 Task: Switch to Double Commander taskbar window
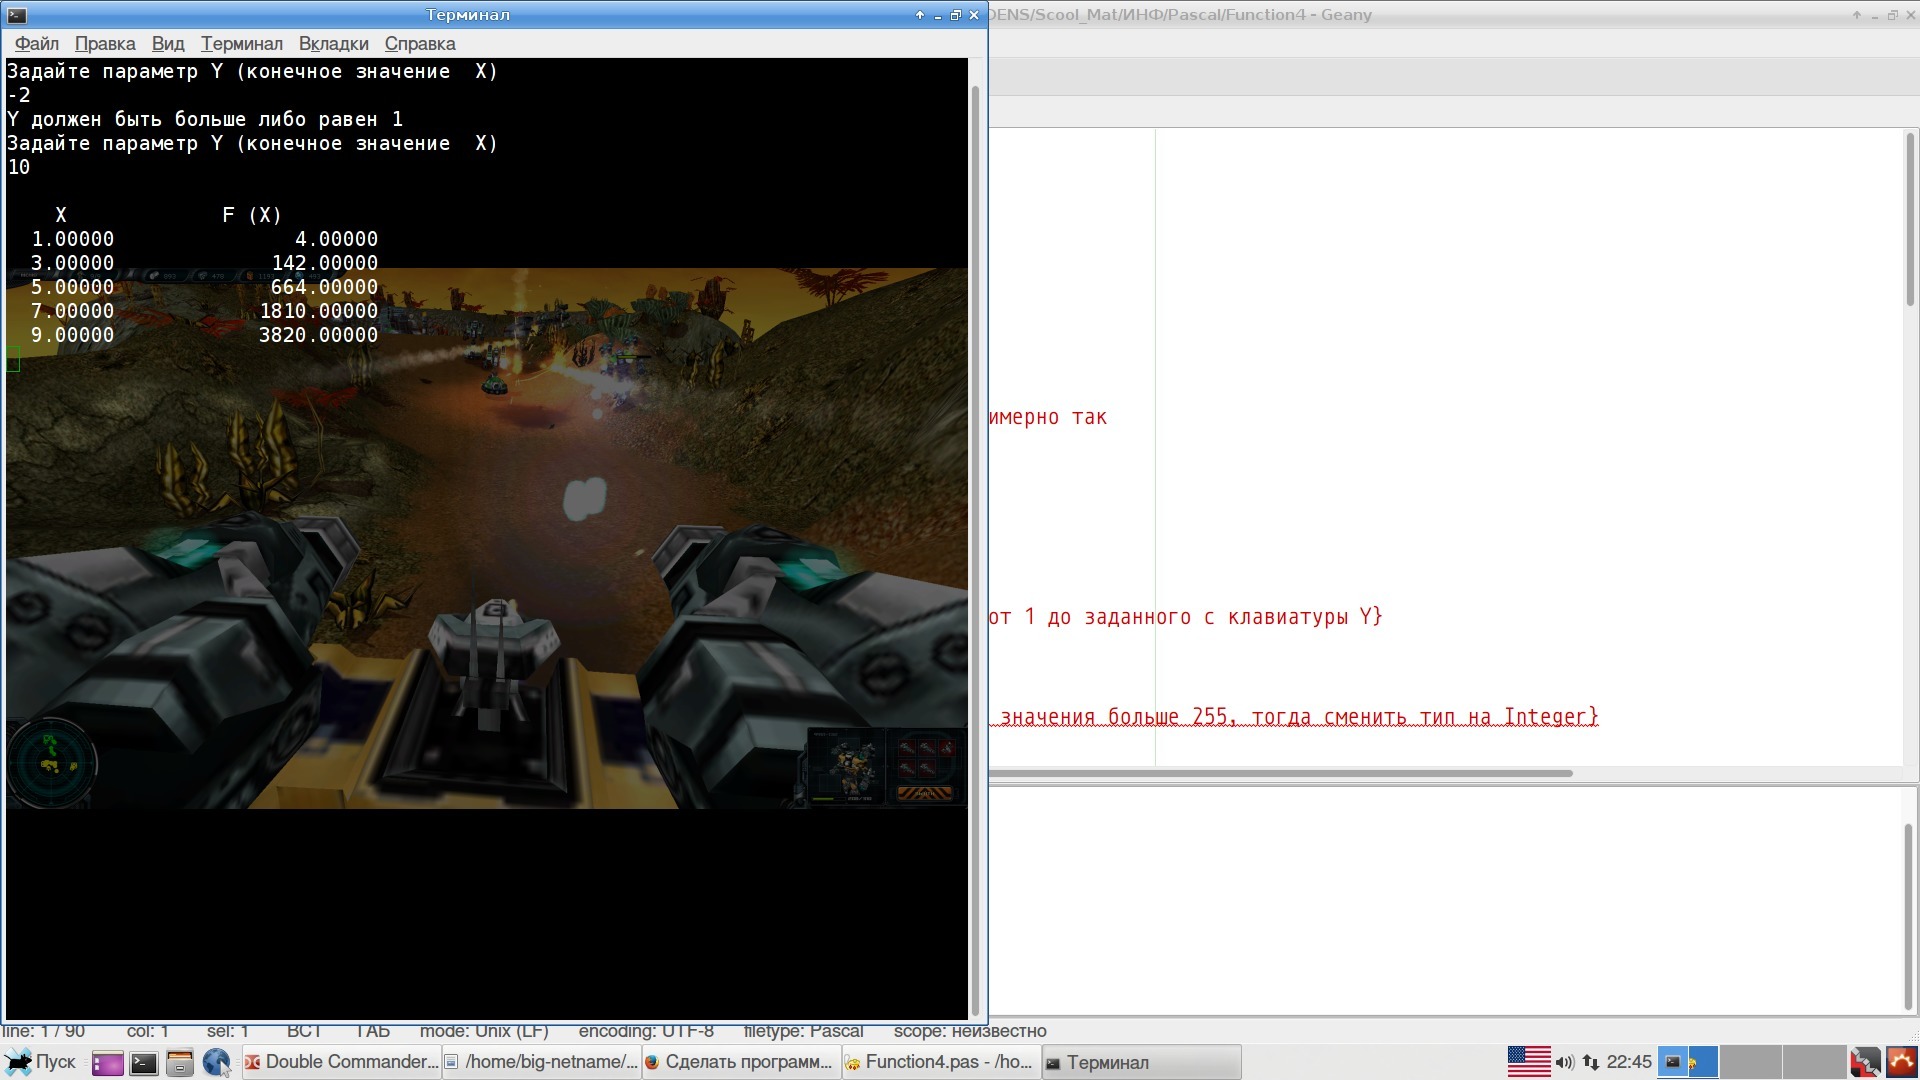point(341,1062)
